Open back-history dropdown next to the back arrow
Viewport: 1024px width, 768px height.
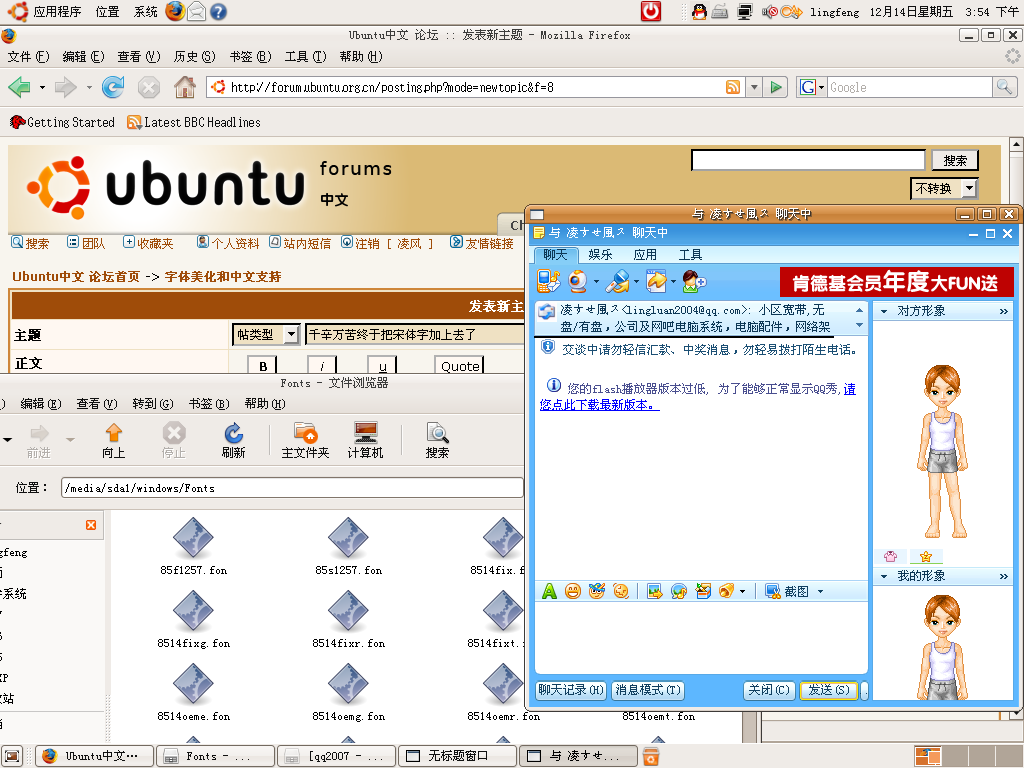[42, 87]
